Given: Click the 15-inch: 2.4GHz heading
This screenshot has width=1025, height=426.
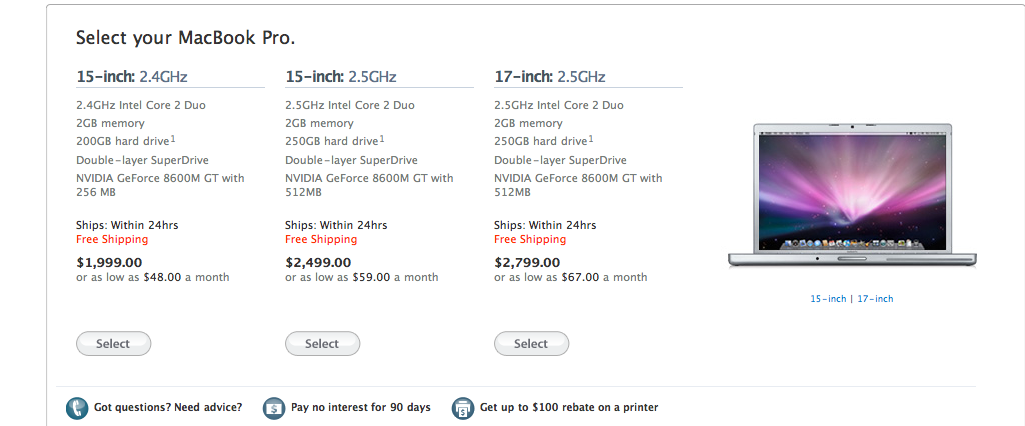Looking at the screenshot, I should tap(132, 77).
